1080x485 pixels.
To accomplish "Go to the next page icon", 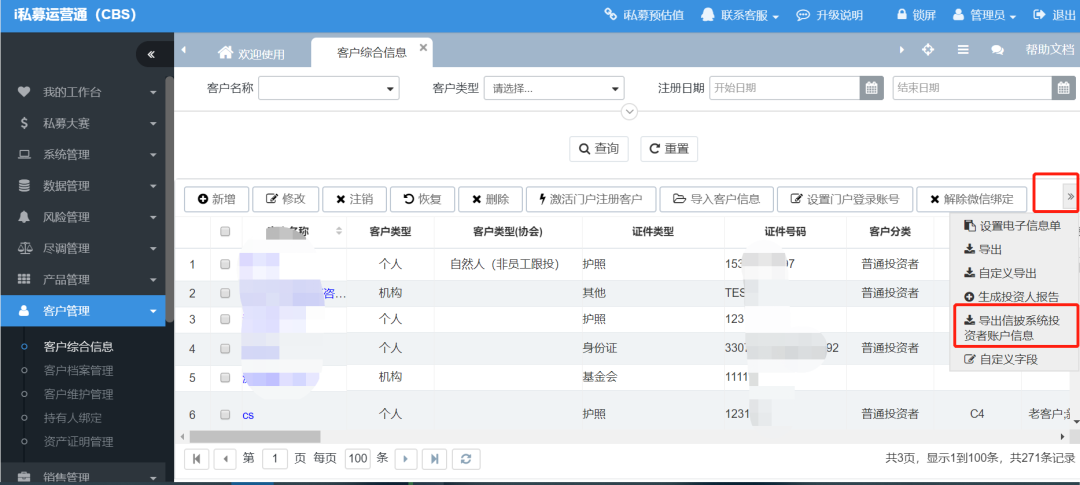I will pyautogui.click(x=406, y=459).
